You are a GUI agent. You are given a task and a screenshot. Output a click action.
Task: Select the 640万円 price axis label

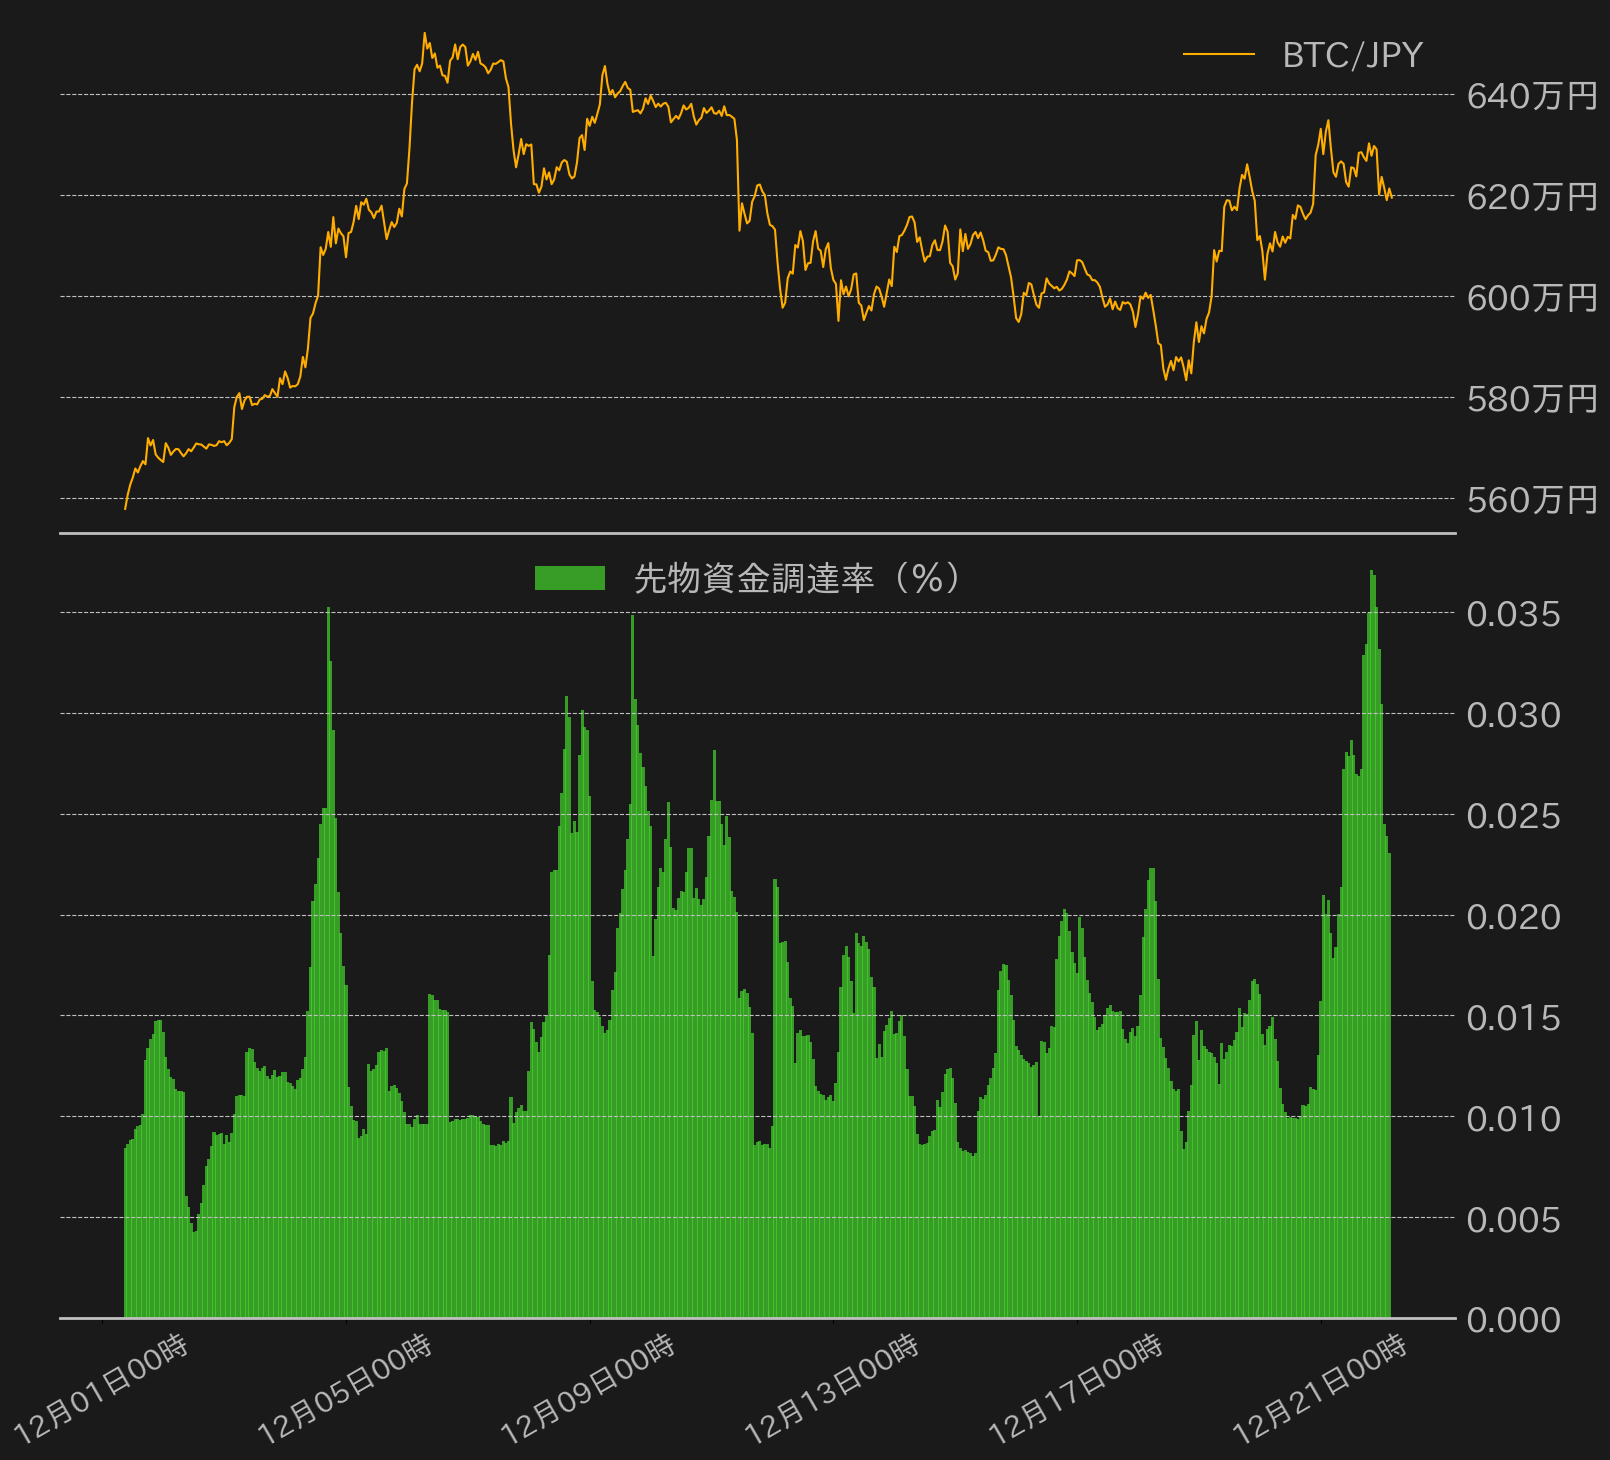point(1532,96)
